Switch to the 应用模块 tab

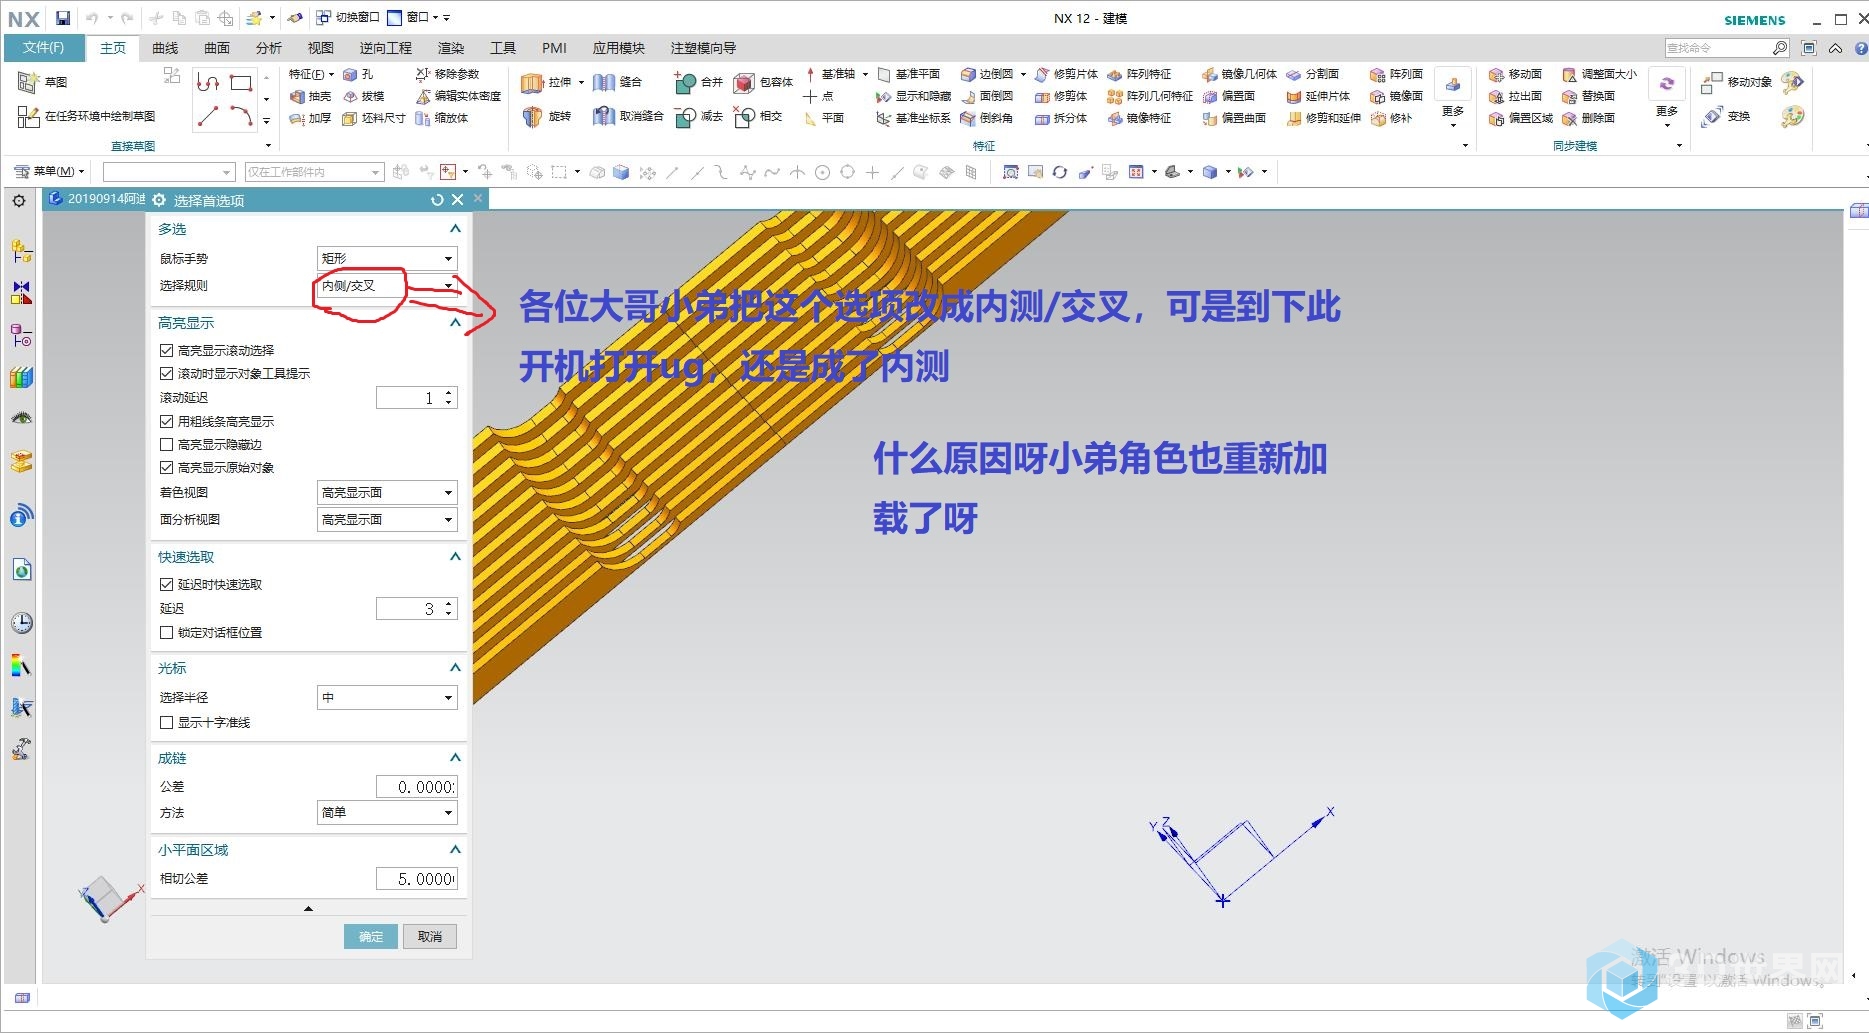point(619,48)
